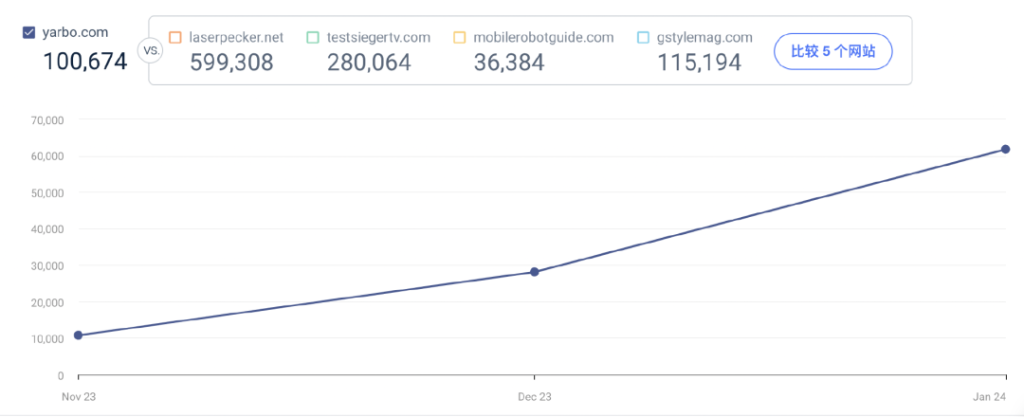Screen dimensions: 1024x417
Task: Select the Jan 24 data point
Action: tap(1006, 149)
